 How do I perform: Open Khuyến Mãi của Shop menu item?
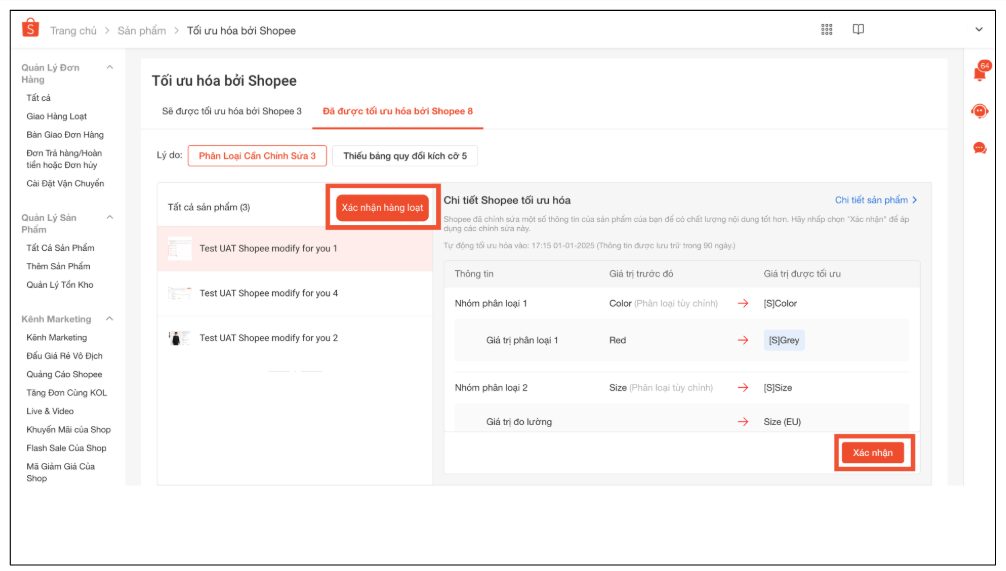click(69, 430)
